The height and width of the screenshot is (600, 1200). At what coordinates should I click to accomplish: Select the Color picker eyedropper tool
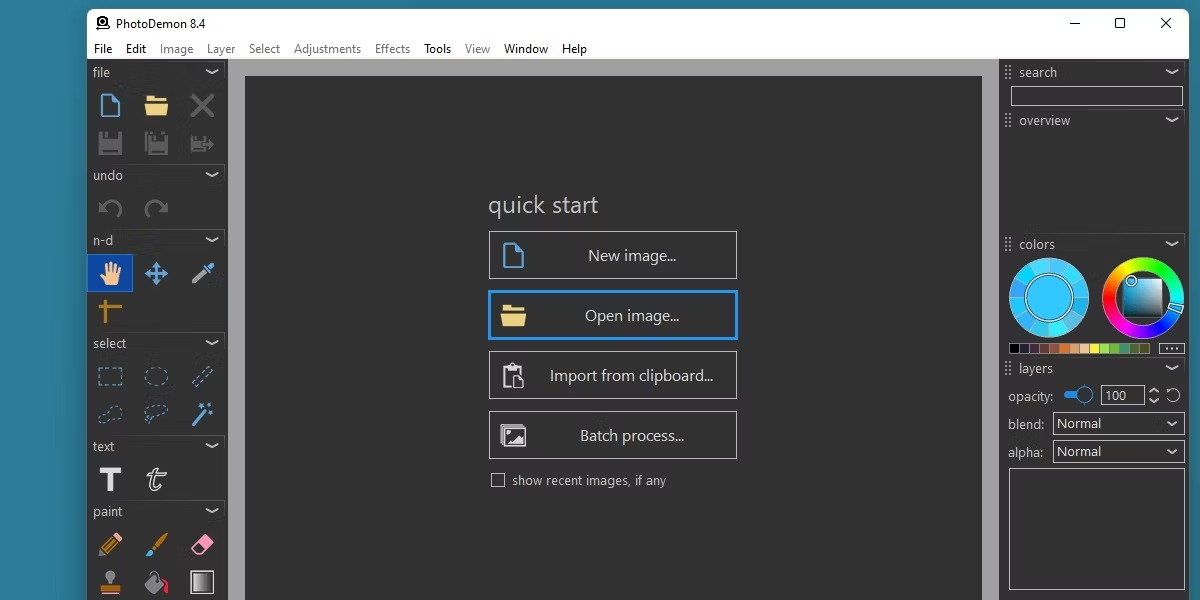[202, 273]
